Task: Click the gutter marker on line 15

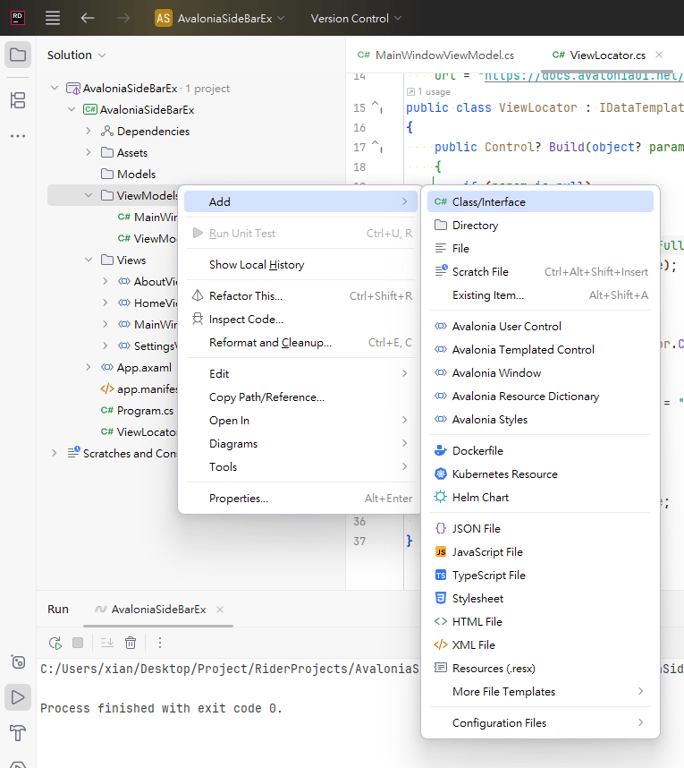Action: [x=377, y=106]
